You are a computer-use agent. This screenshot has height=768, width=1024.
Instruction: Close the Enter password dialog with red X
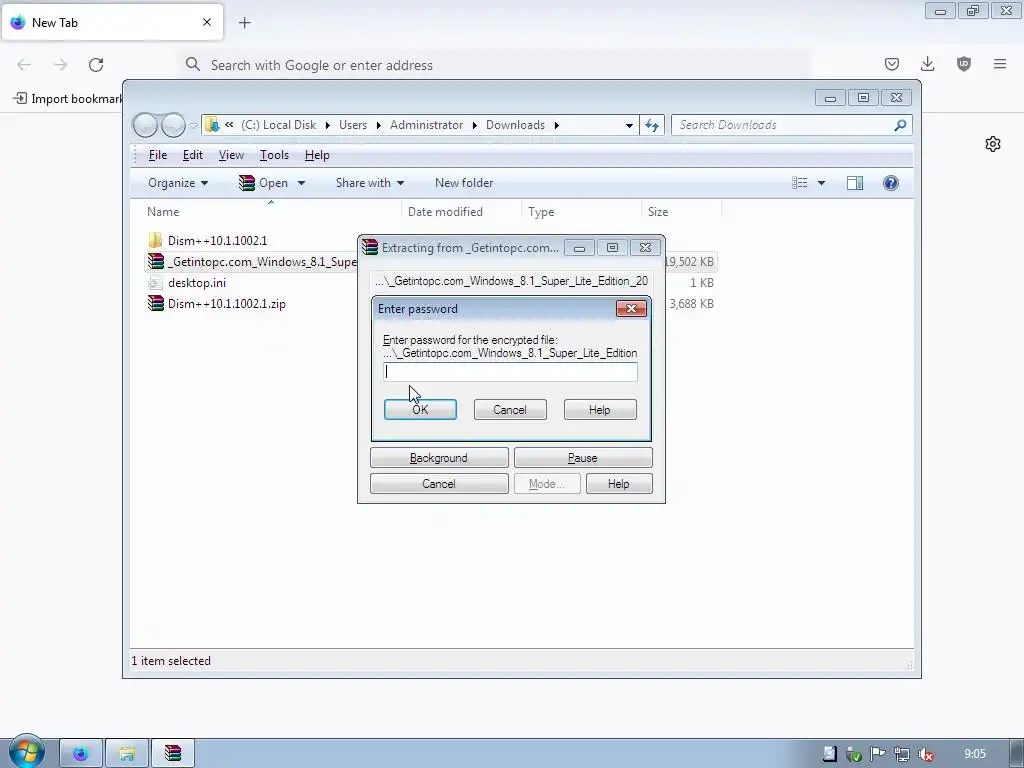631,308
